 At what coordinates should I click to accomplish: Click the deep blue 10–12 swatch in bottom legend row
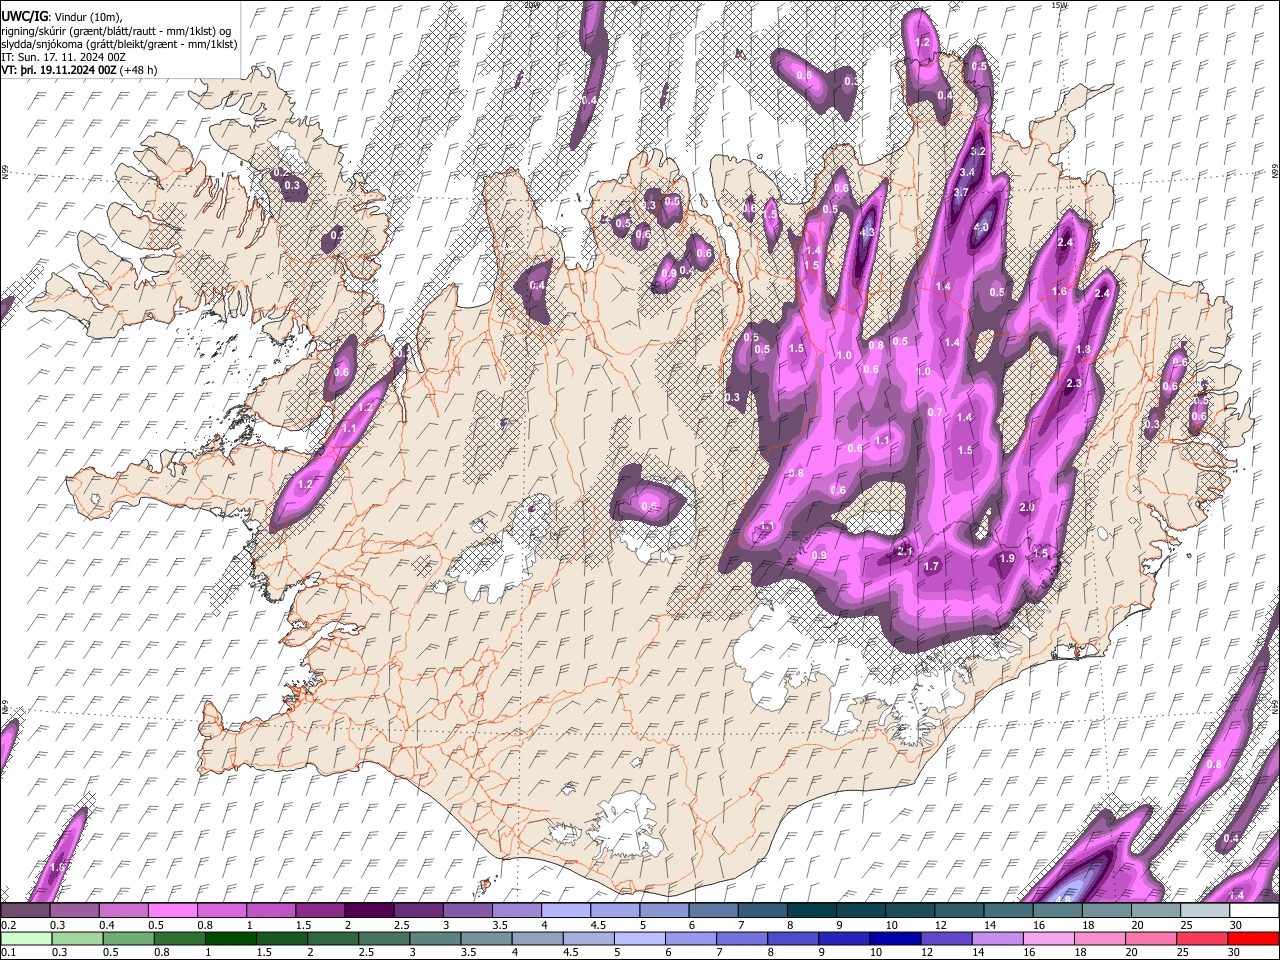pos(893,938)
